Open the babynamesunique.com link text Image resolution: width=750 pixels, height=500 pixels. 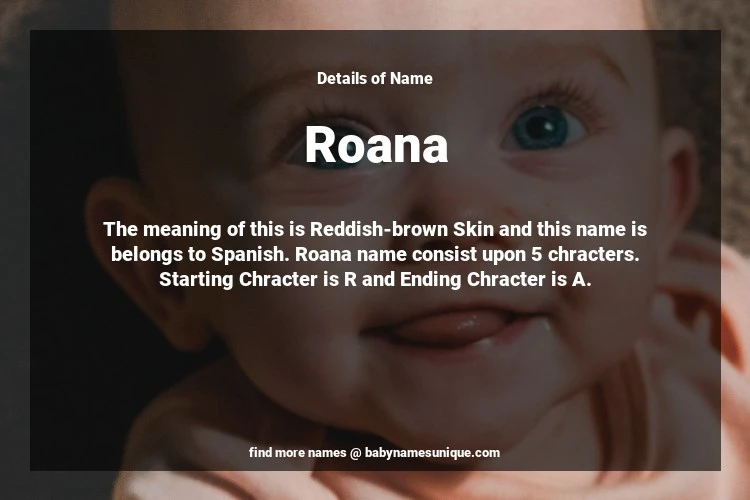click(432, 453)
